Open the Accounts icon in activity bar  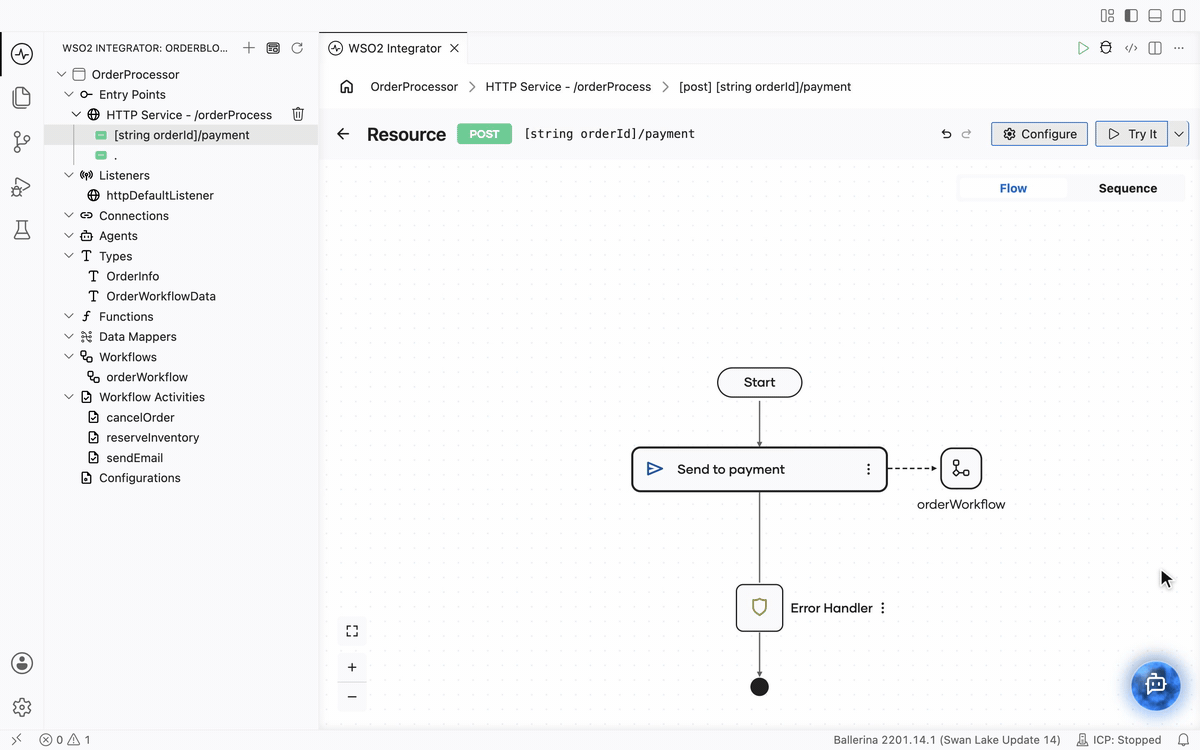coord(22,663)
